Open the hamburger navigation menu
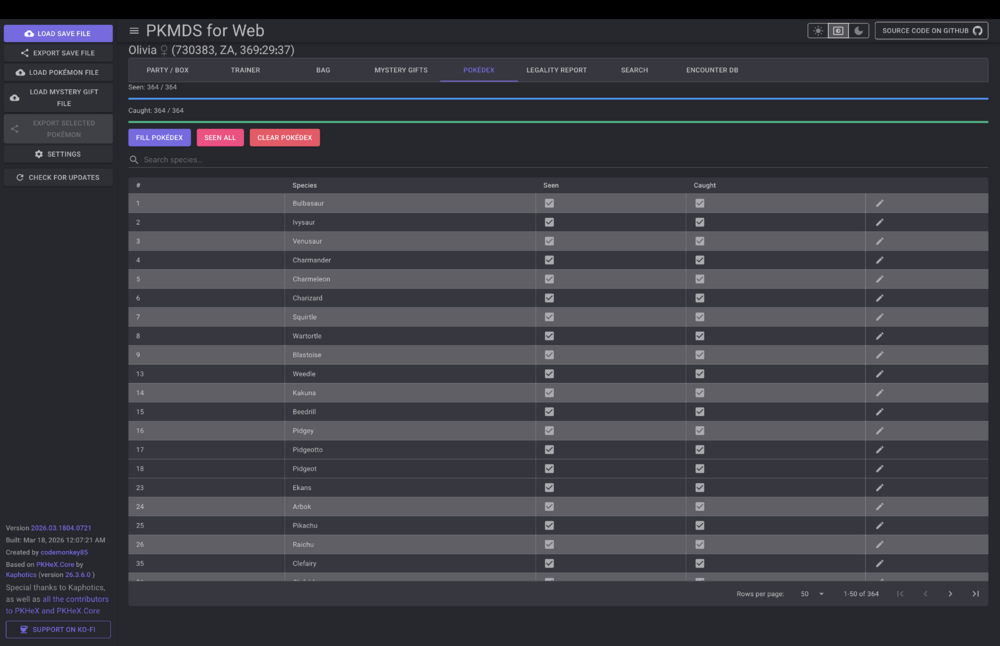The image size is (1000, 646). [x=134, y=31]
